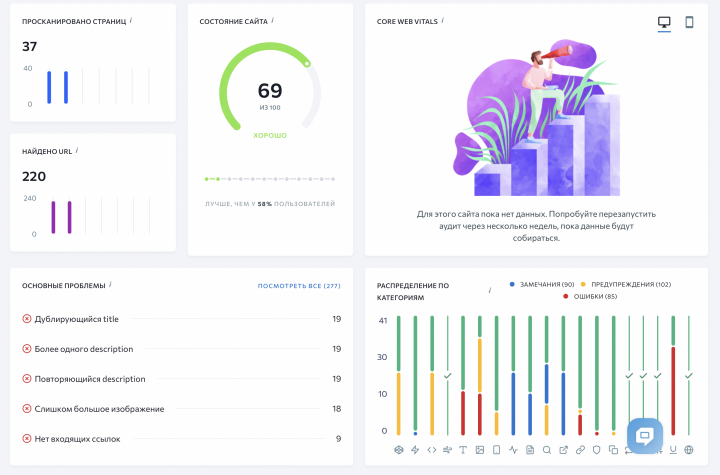Click info icon next to 'Найдено URL'
This screenshot has height=475, width=720.
pos(77,150)
